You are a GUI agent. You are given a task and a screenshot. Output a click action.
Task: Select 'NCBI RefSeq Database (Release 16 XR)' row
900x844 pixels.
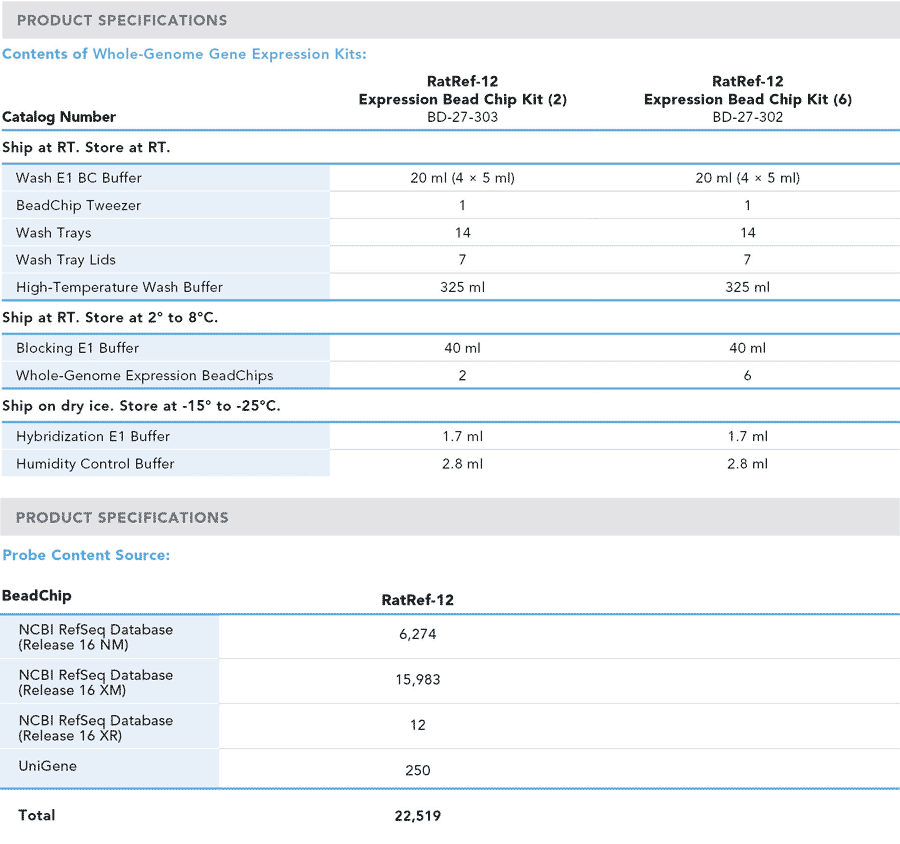coord(96,727)
